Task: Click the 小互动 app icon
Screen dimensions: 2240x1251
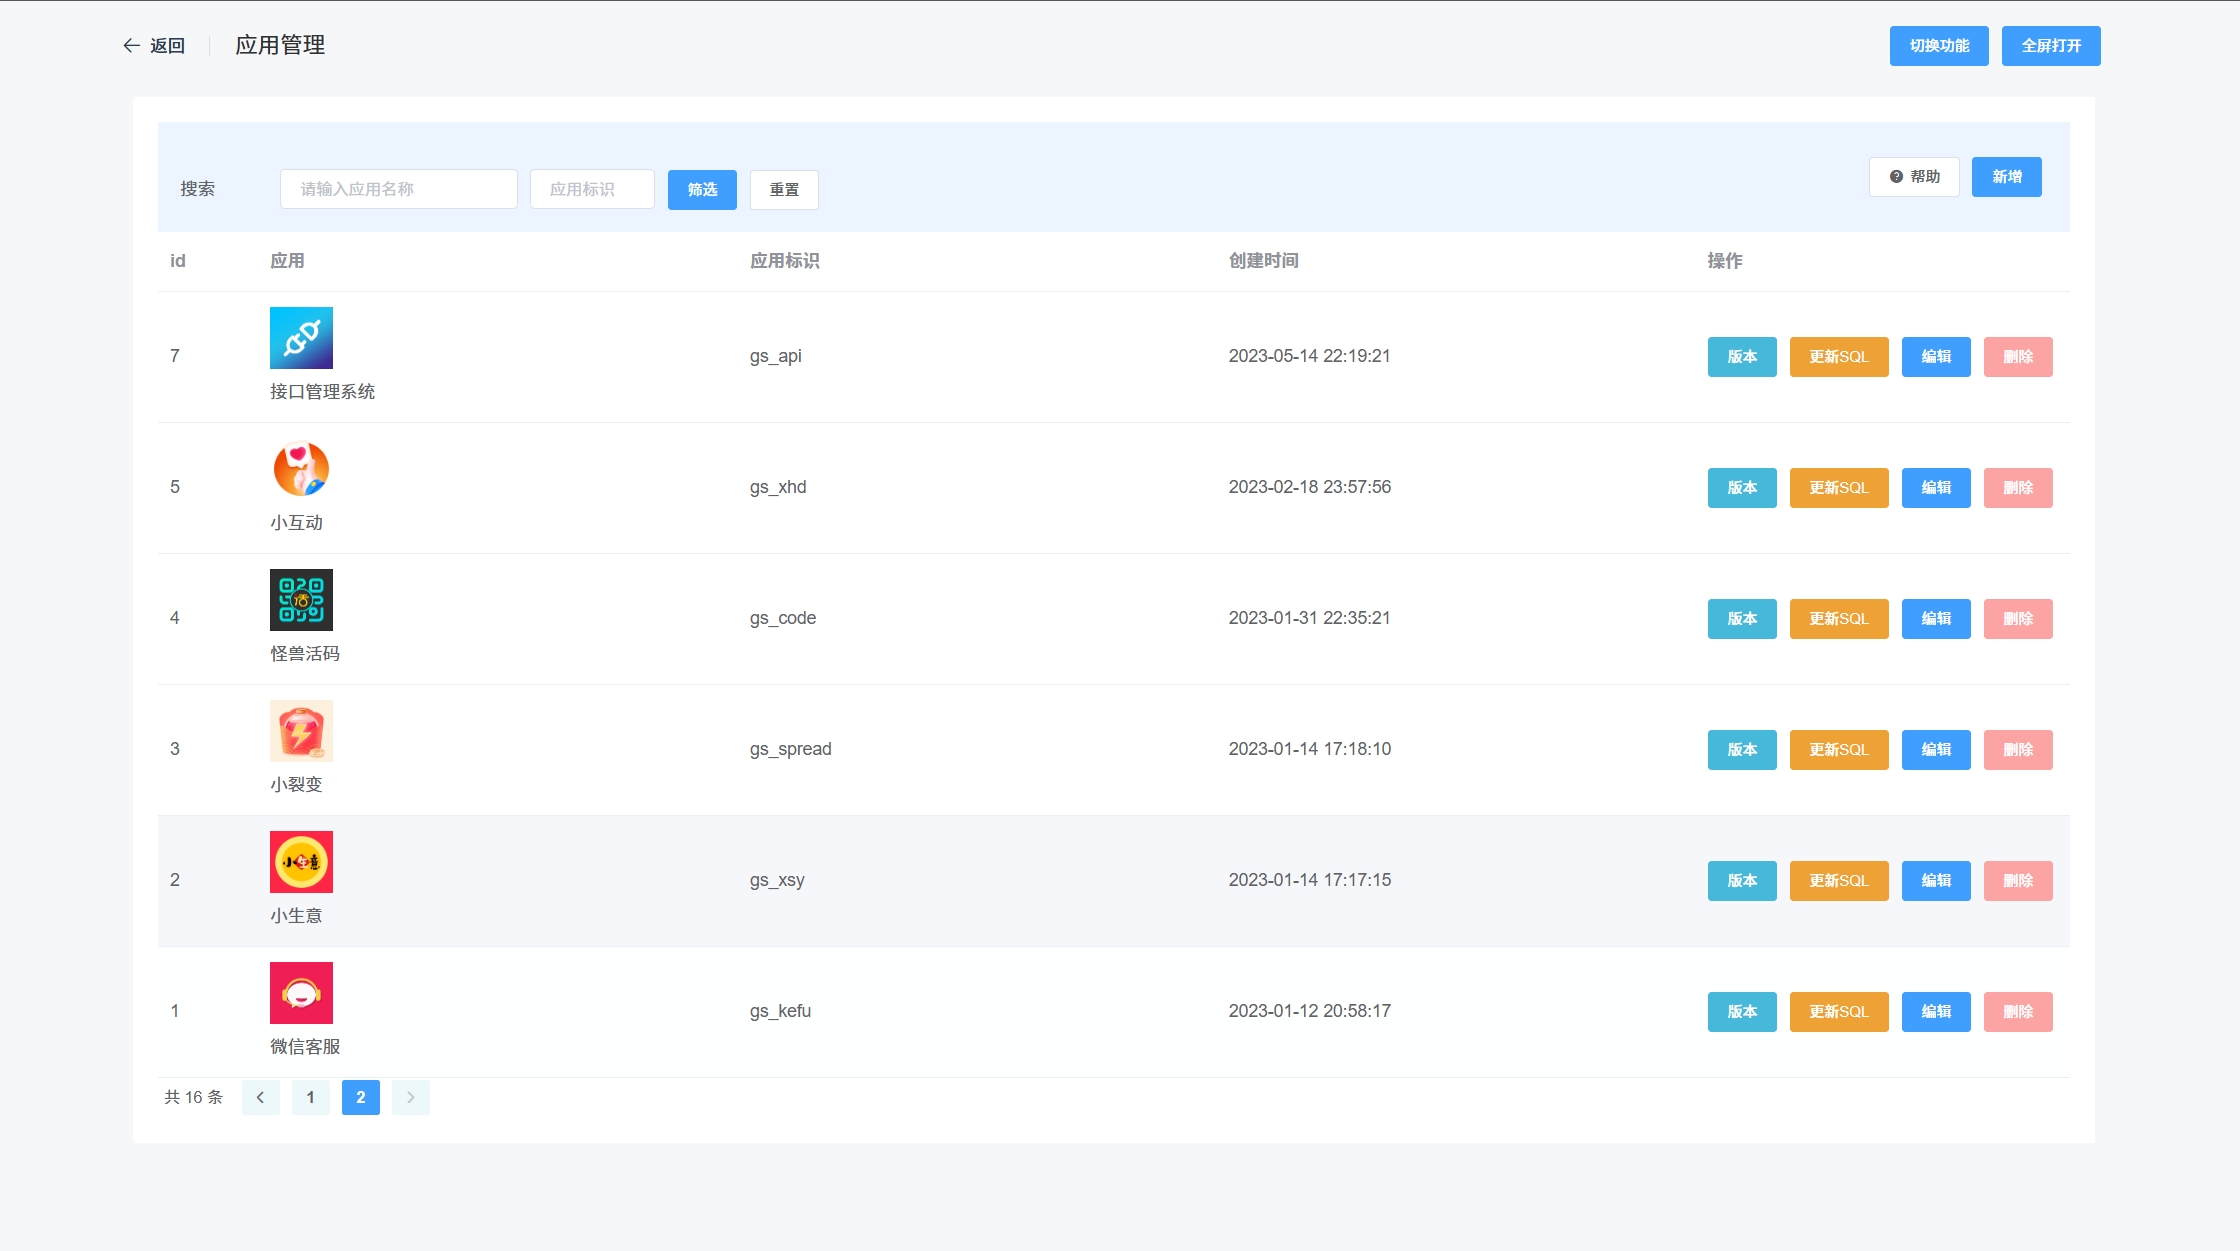Action: pos(301,469)
